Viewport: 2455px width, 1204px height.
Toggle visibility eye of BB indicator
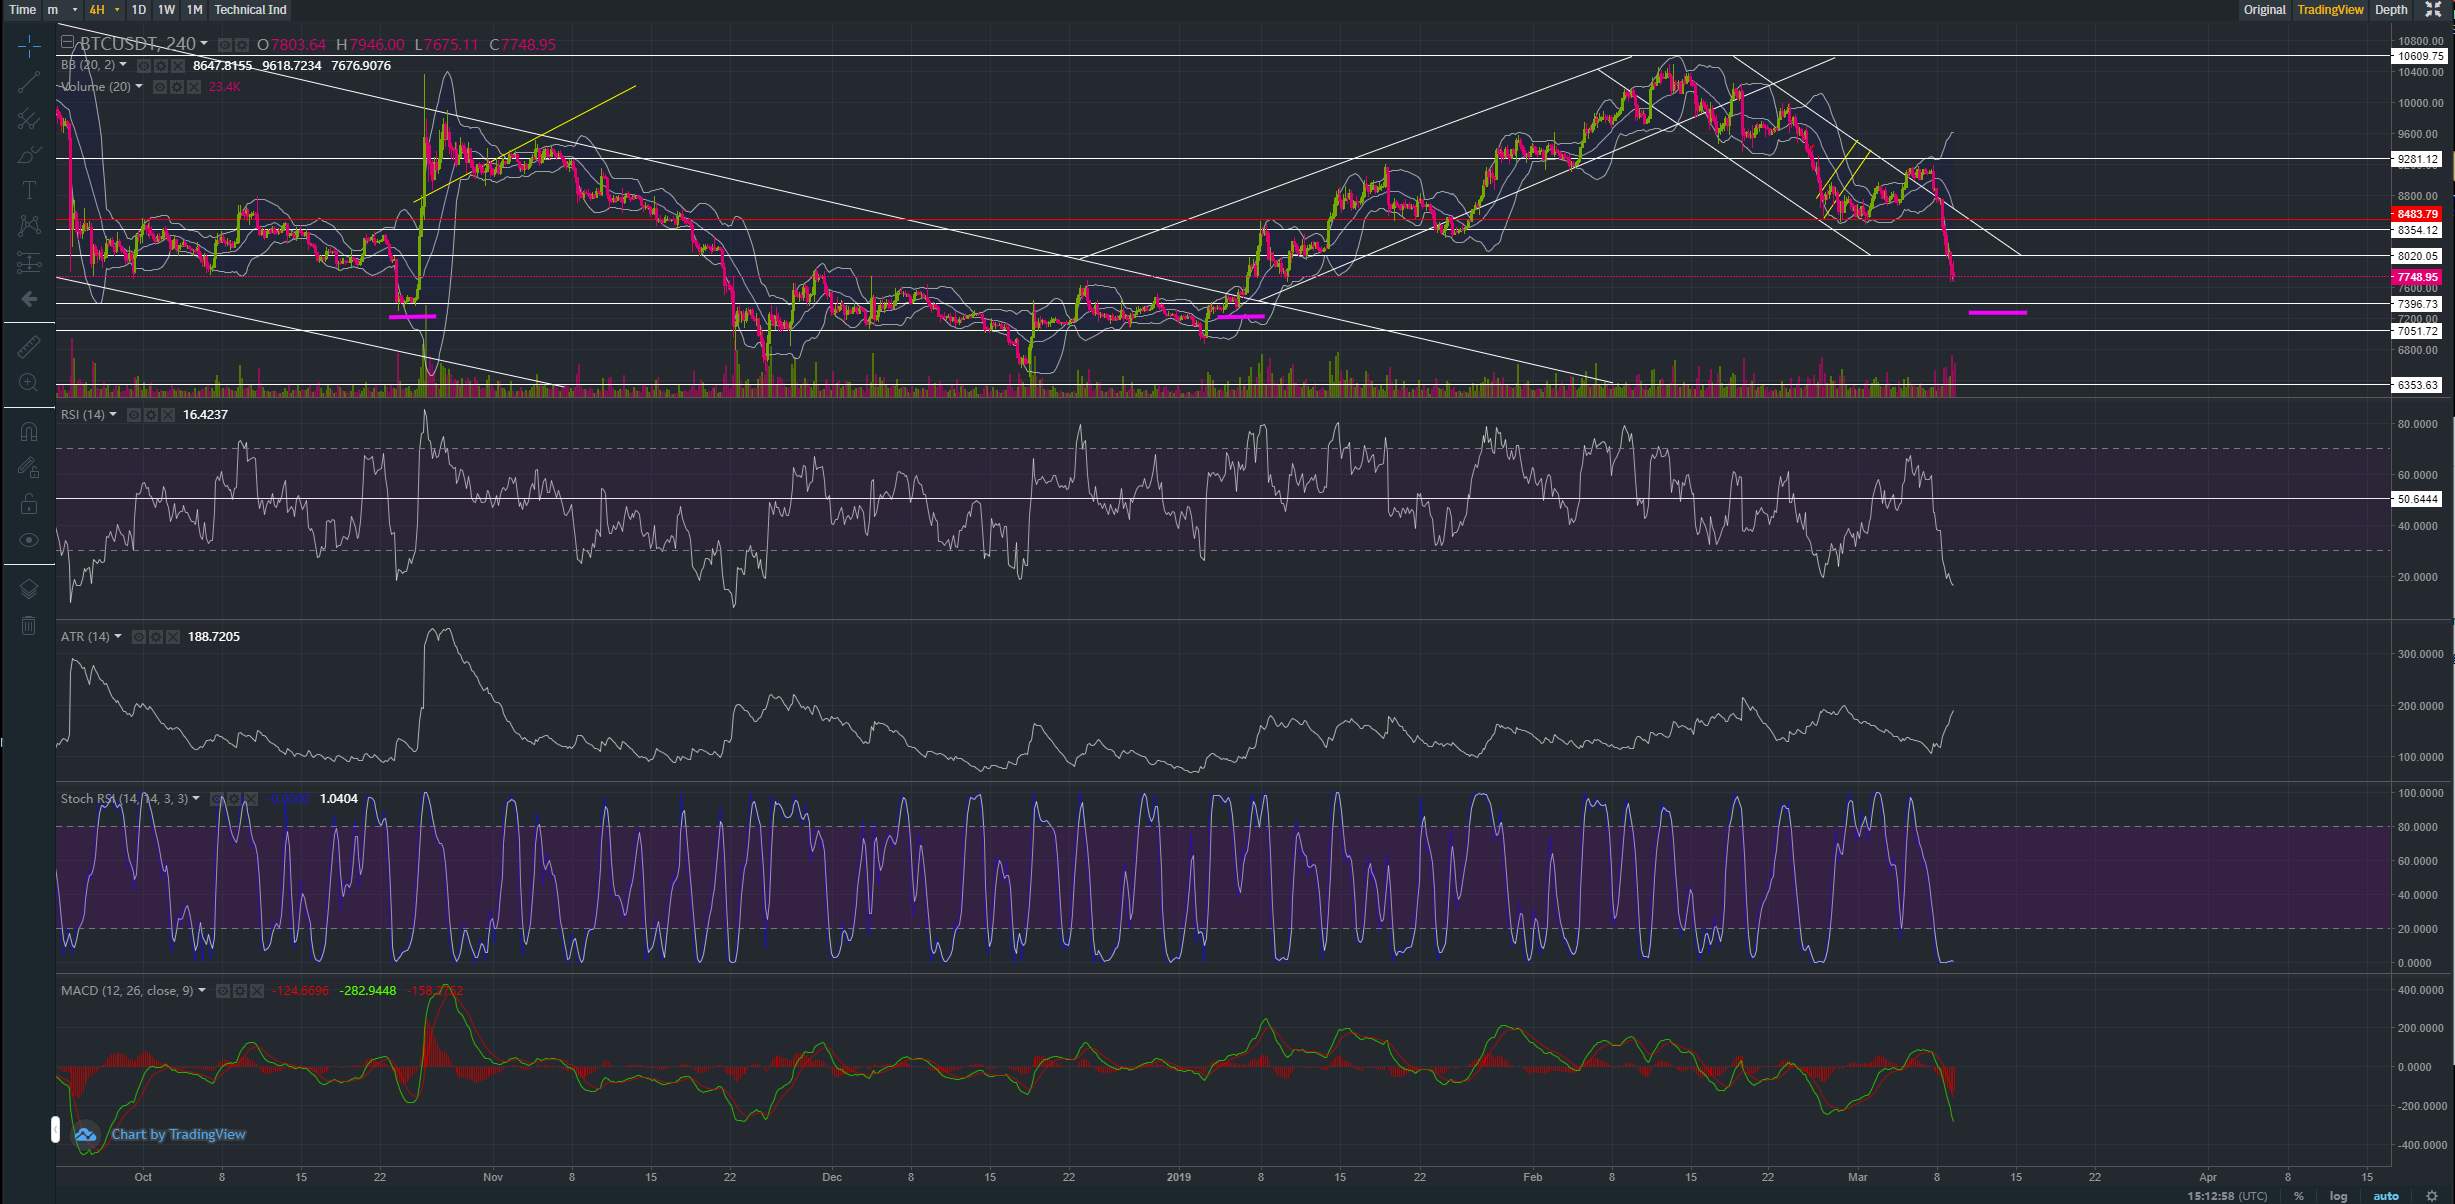click(144, 65)
